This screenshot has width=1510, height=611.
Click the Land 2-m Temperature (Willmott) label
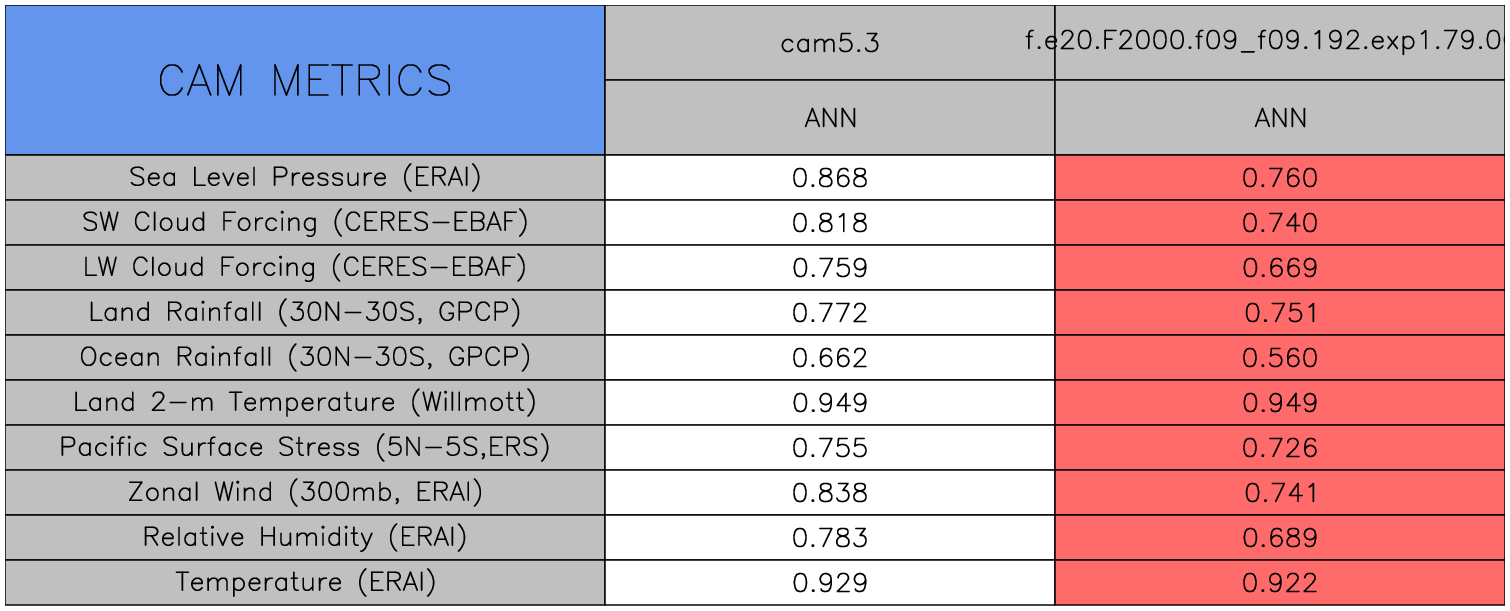click(305, 403)
